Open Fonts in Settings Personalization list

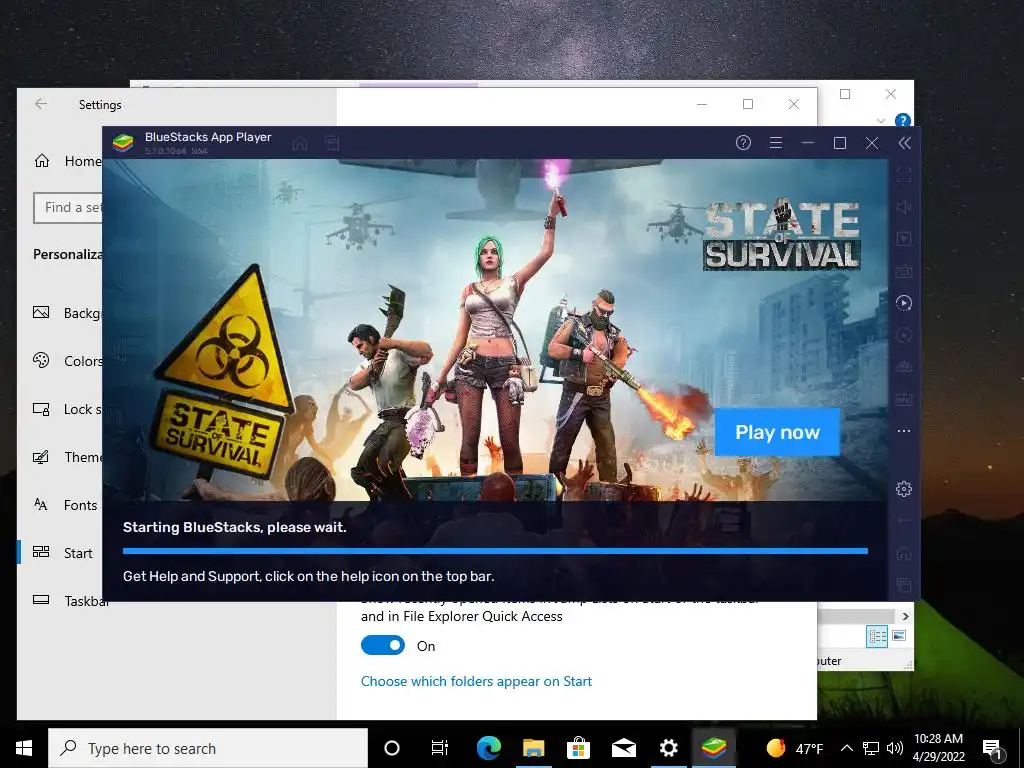[65, 504]
